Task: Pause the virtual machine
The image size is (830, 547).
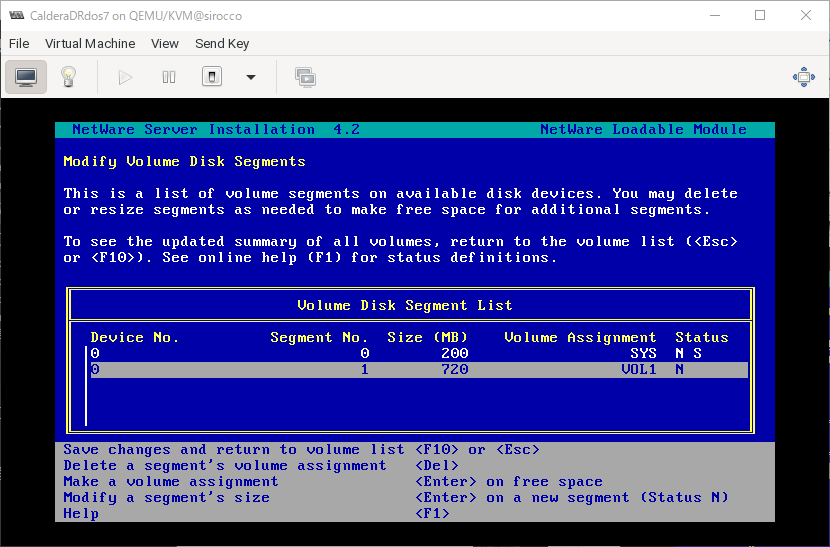Action: tap(169, 78)
